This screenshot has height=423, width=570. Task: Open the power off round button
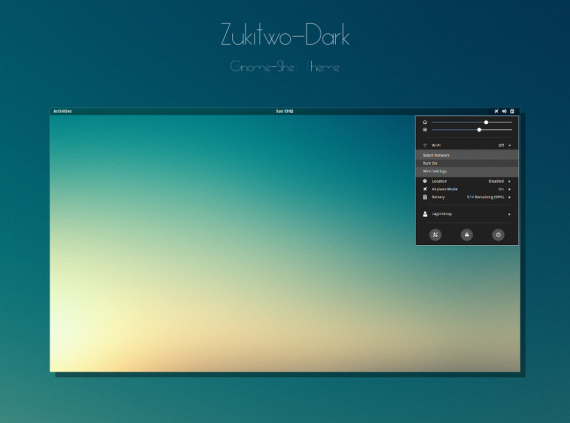(498, 235)
